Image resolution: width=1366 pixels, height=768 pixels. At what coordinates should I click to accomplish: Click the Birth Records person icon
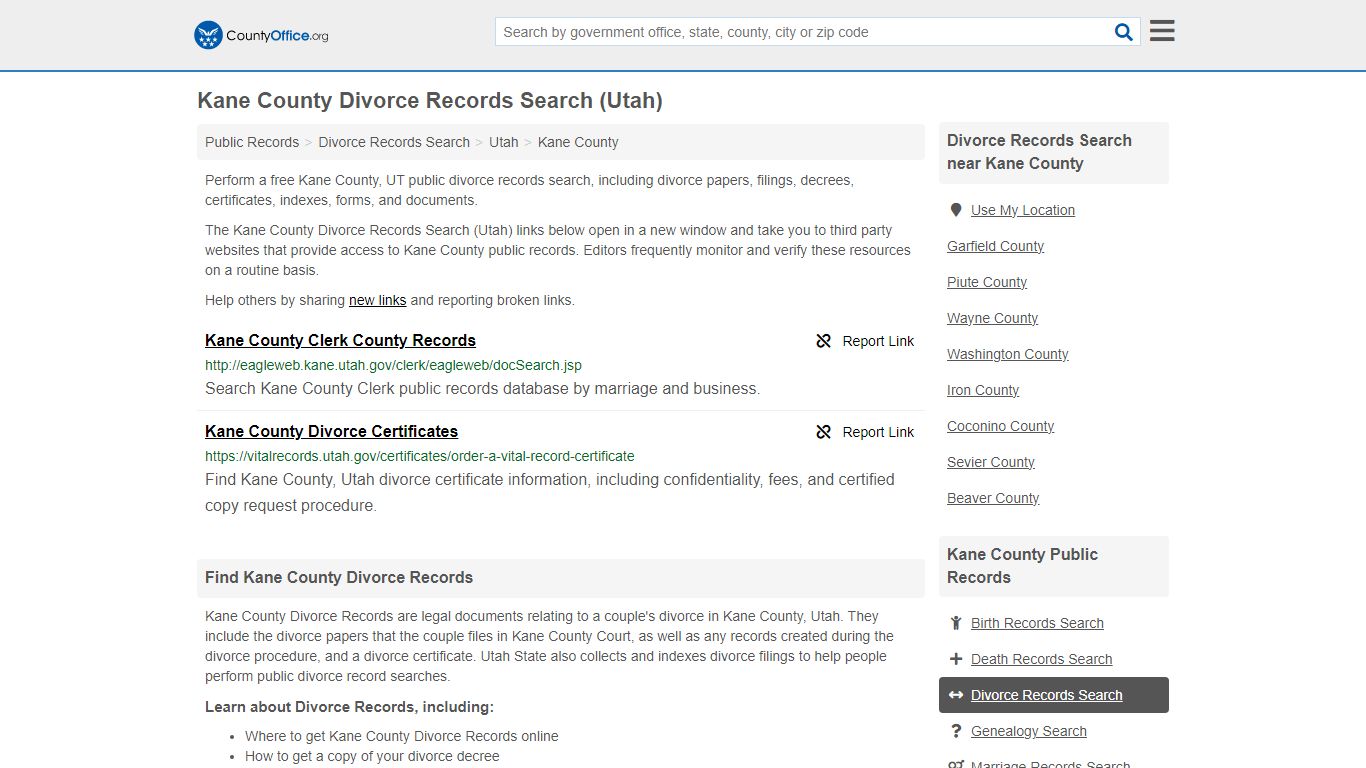click(956, 623)
